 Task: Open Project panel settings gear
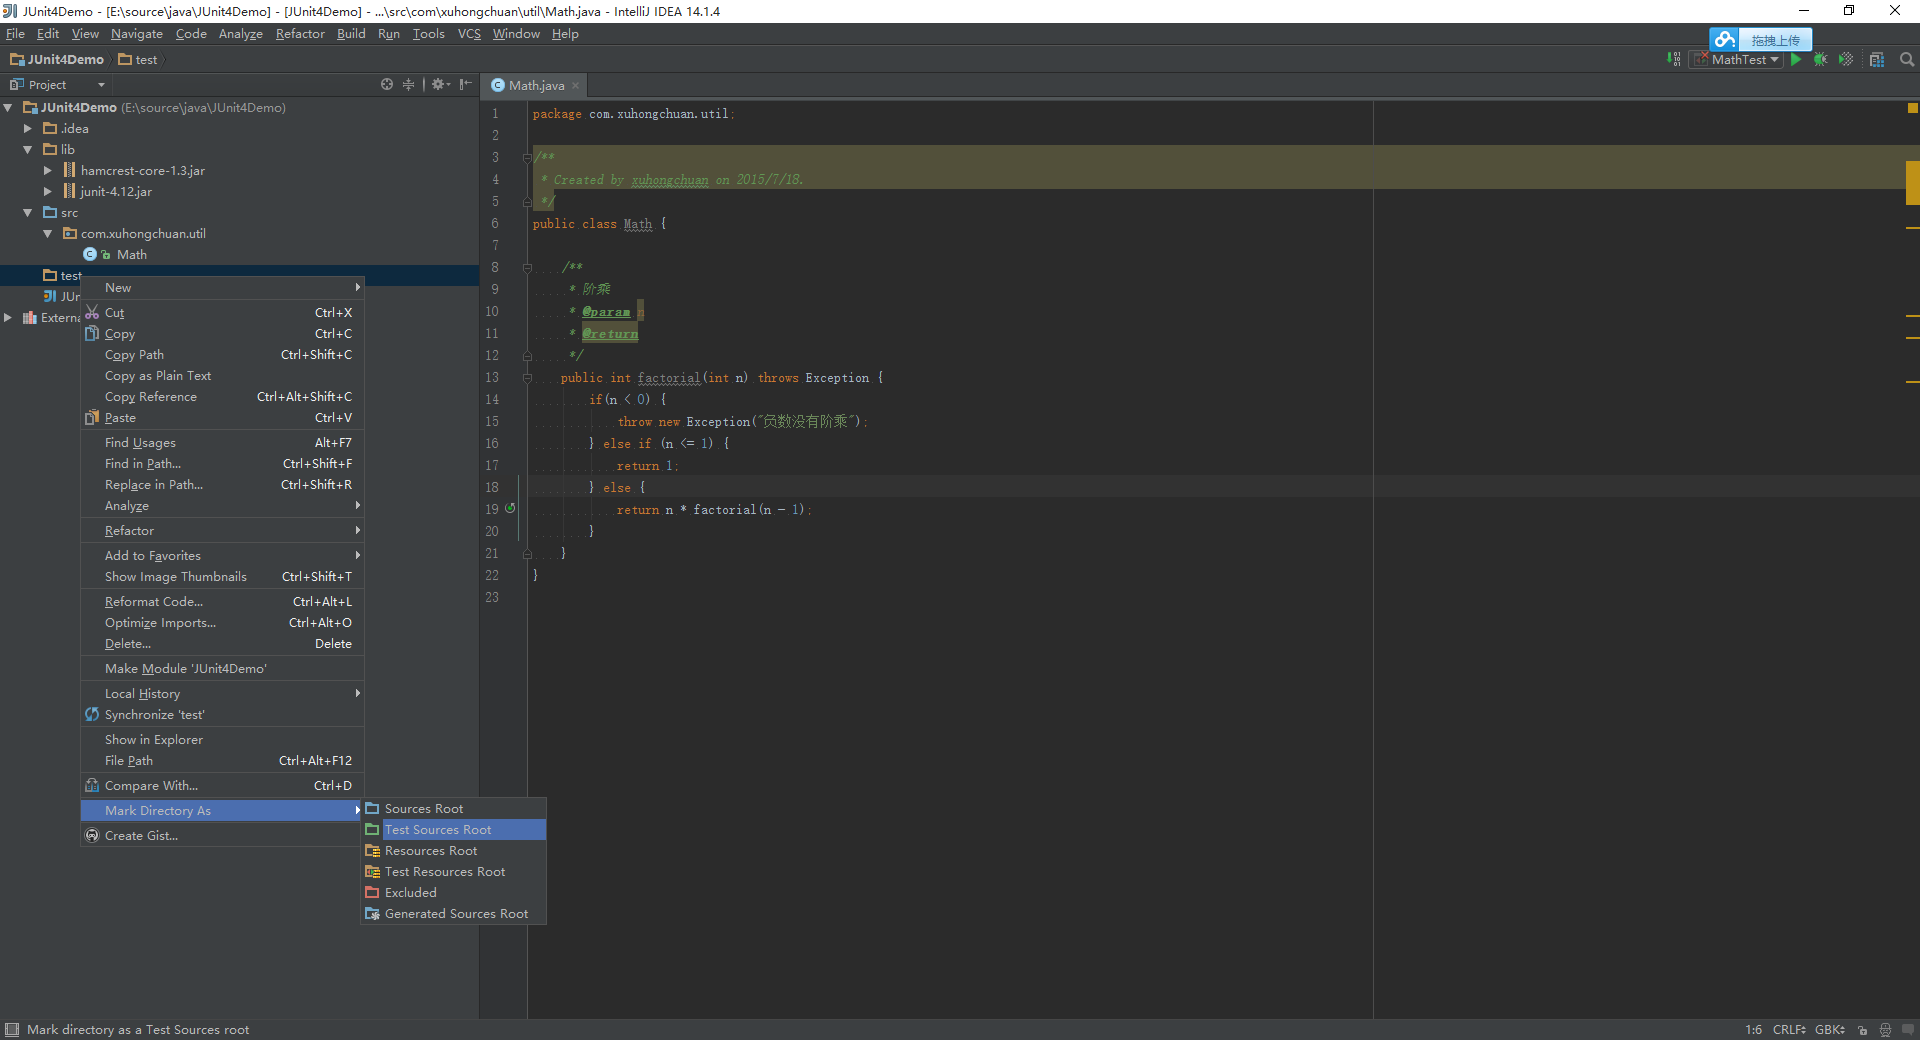pos(439,85)
